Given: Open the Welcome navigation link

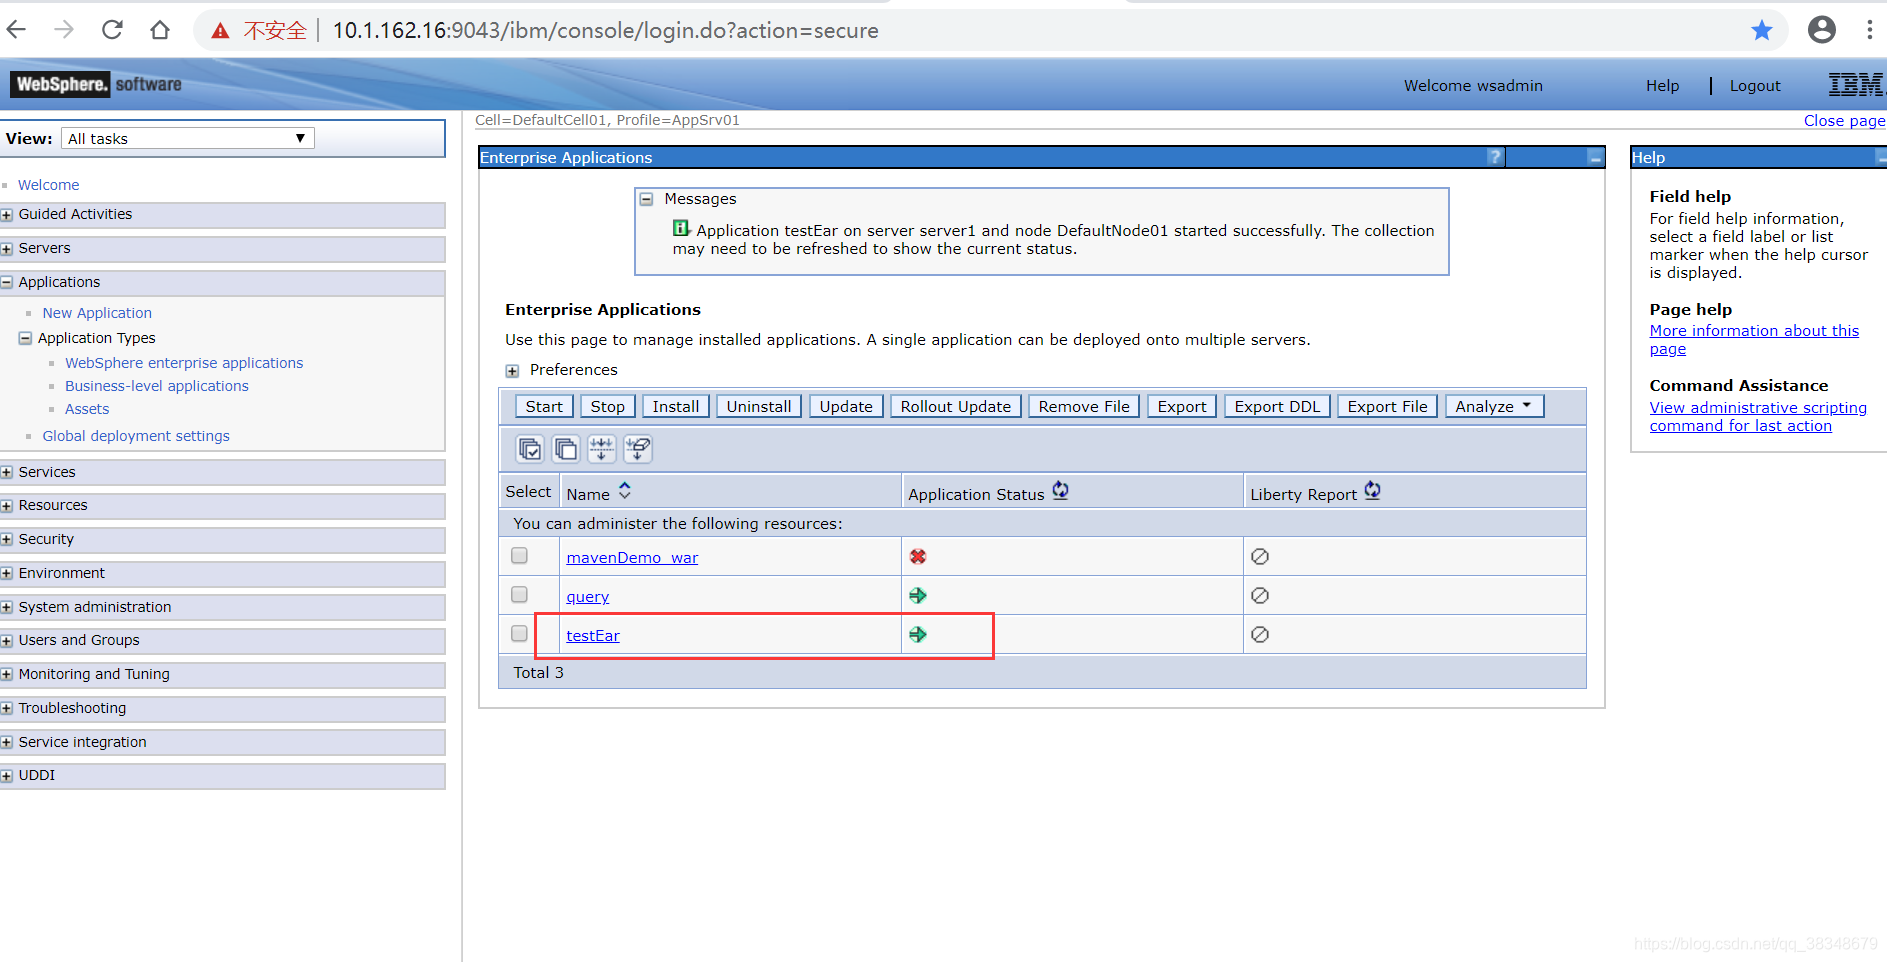Looking at the screenshot, I should pos(48,185).
